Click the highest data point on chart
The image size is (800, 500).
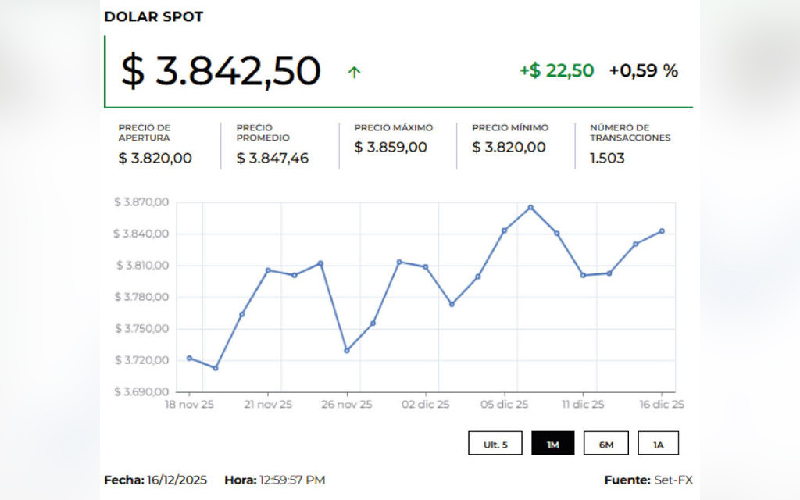(x=531, y=207)
